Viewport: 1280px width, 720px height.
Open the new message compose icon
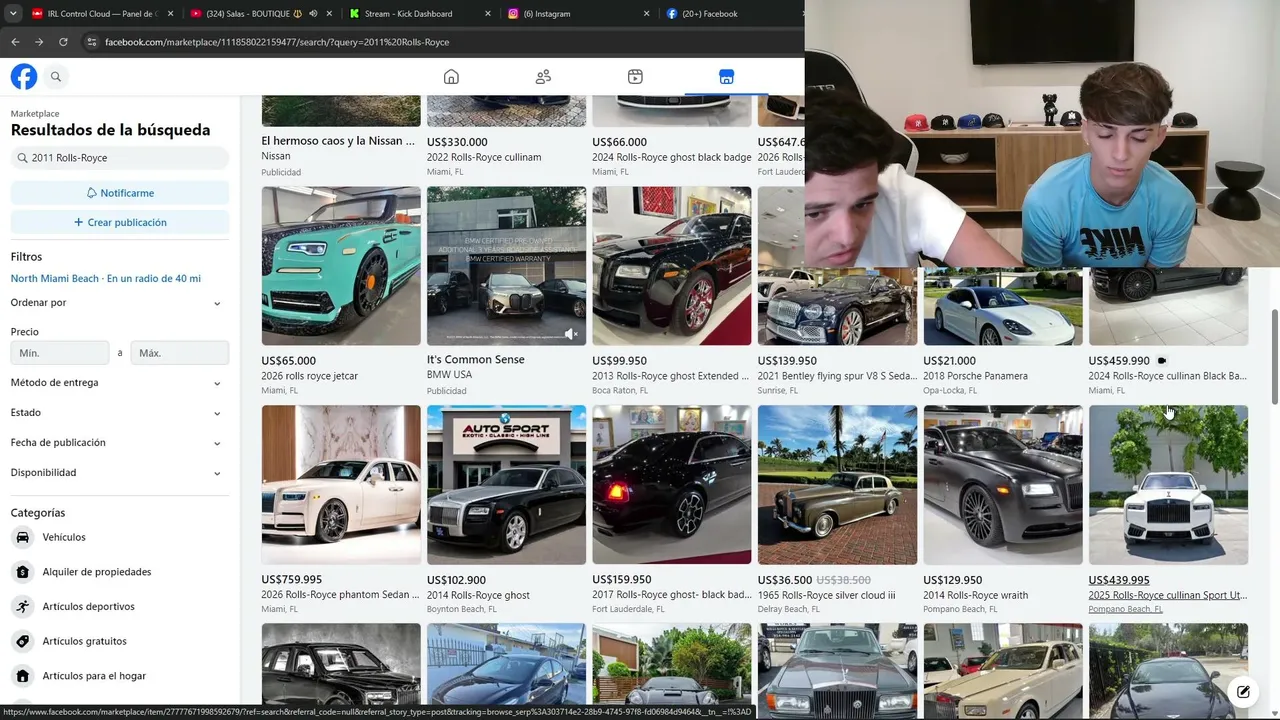coord(1243,691)
